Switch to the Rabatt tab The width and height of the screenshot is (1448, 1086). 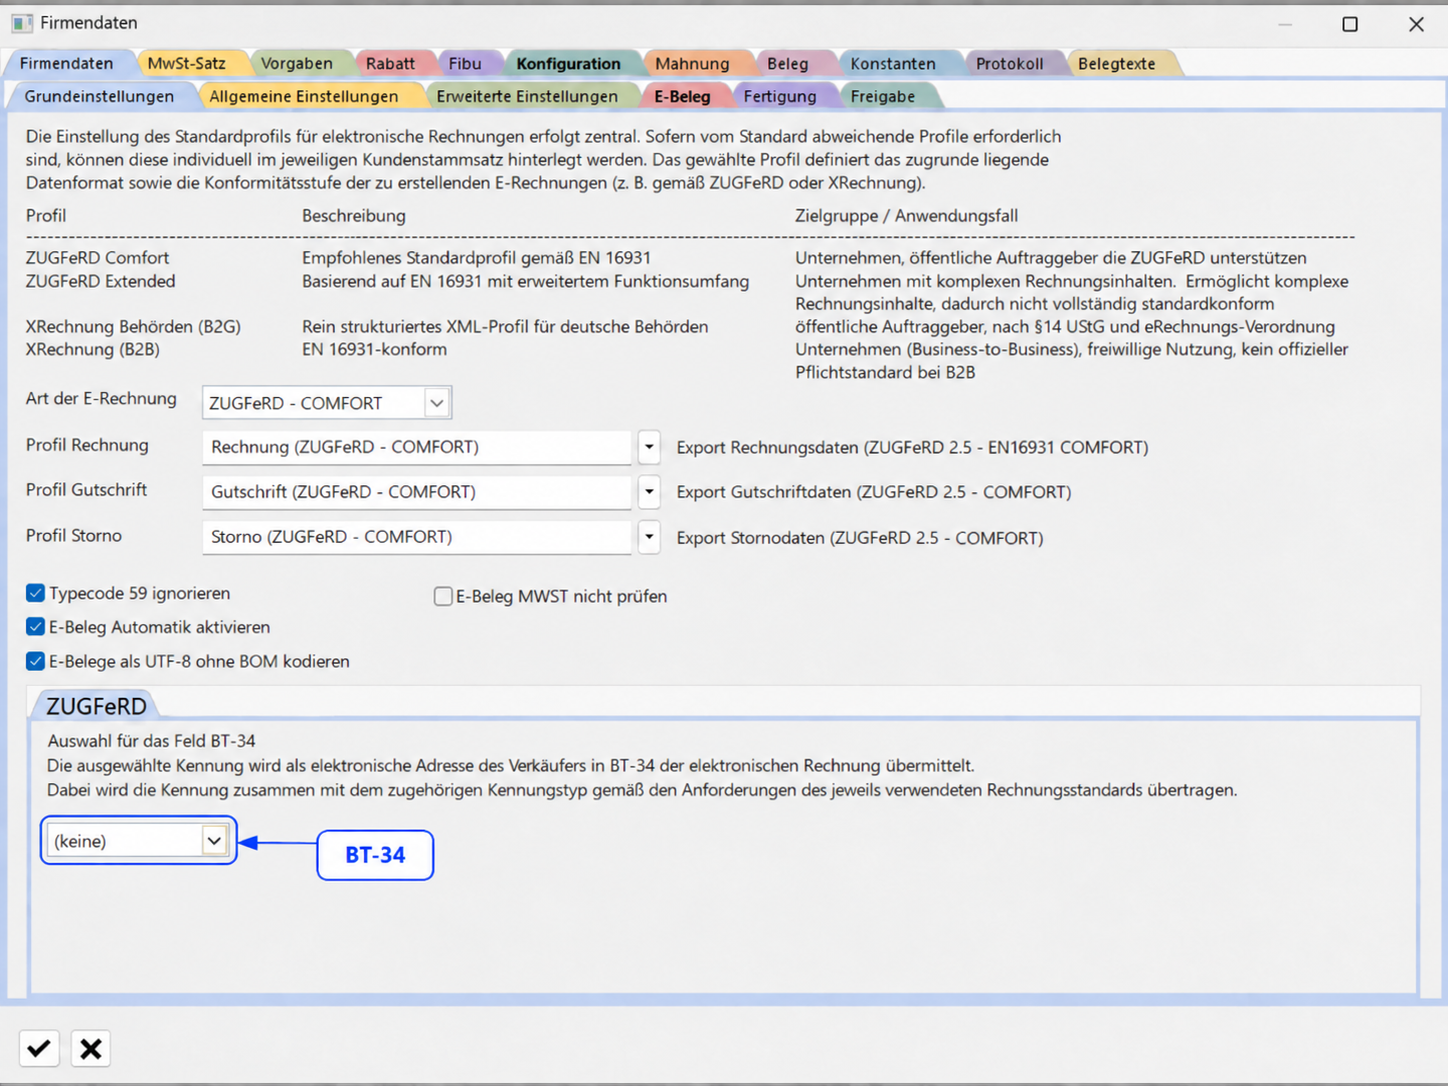pyautogui.click(x=390, y=63)
